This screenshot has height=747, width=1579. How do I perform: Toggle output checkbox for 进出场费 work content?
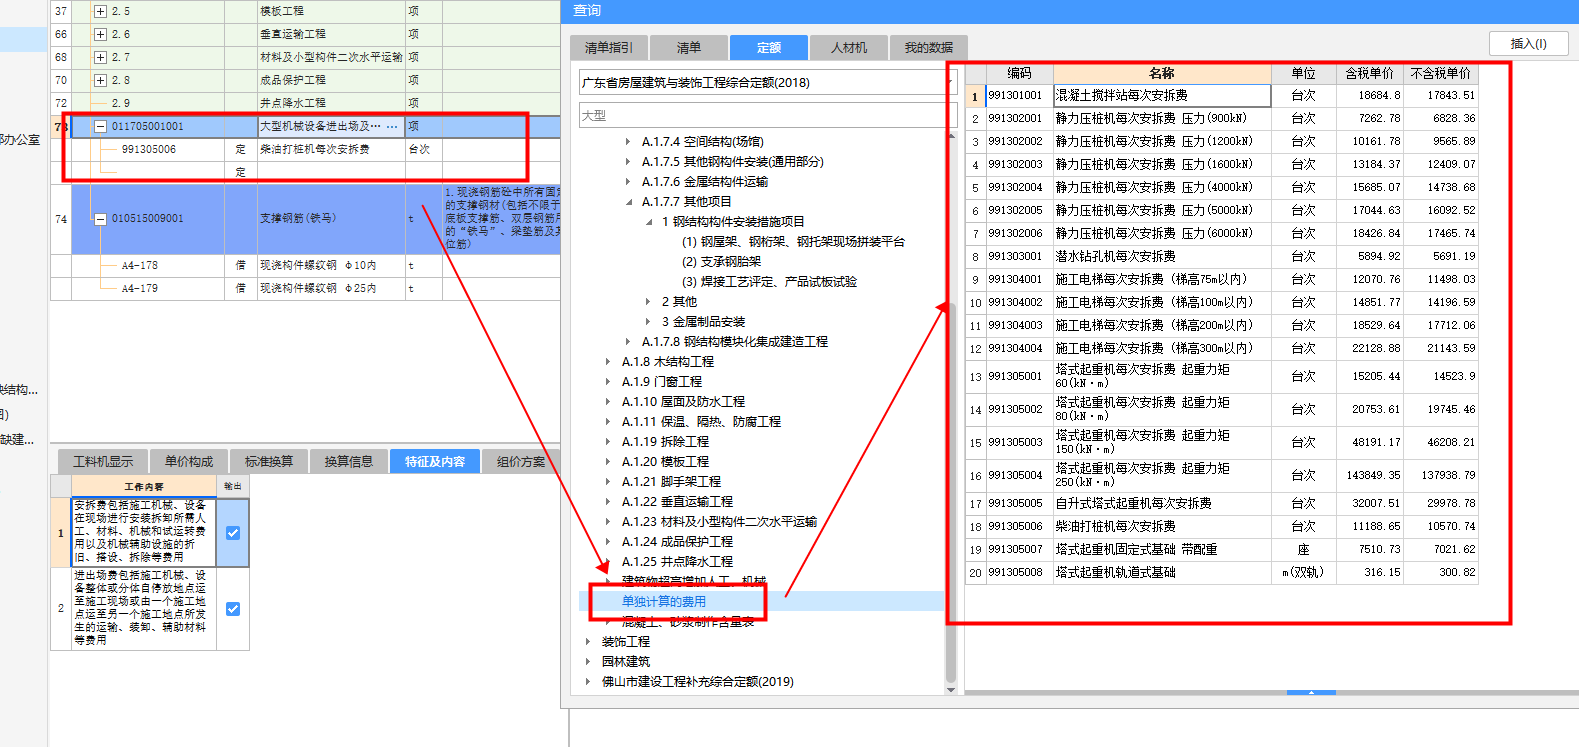coord(233,609)
